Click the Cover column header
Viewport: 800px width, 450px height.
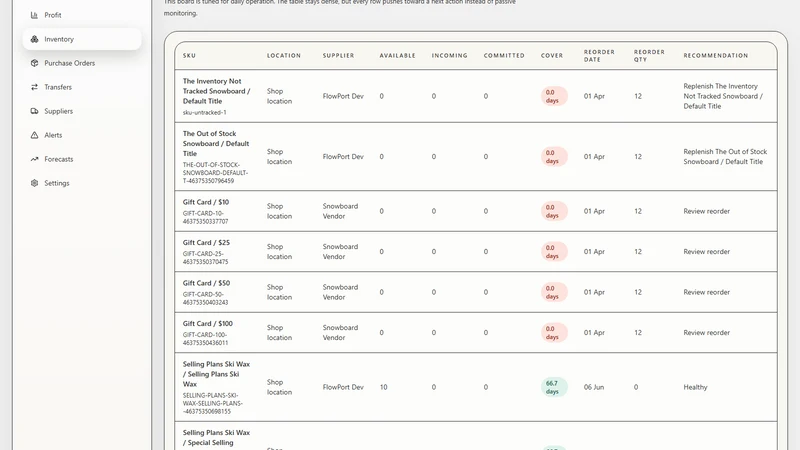click(552, 56)
